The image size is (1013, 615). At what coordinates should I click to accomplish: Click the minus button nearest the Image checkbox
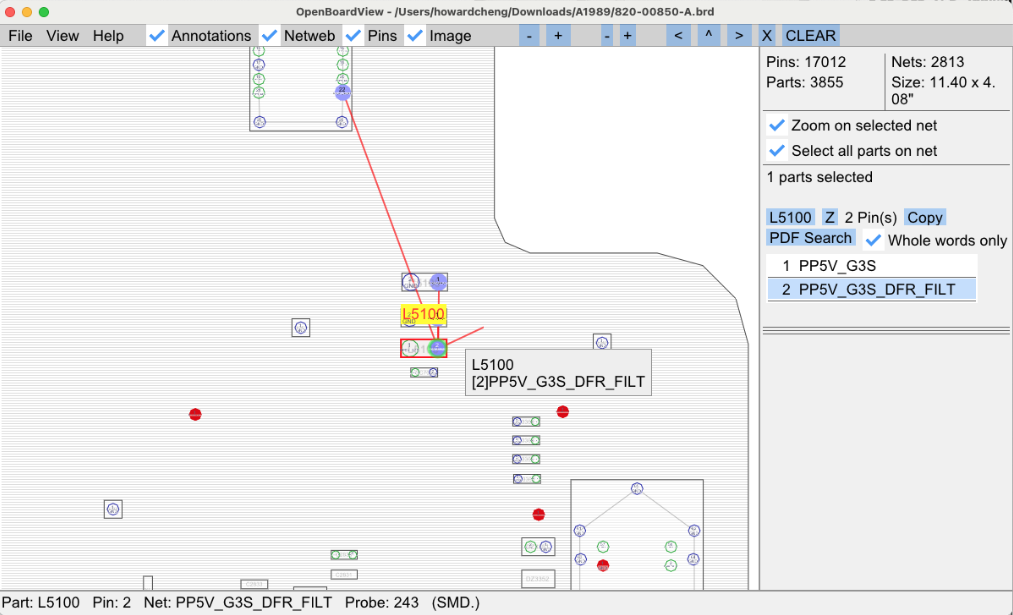pos(529,36)
